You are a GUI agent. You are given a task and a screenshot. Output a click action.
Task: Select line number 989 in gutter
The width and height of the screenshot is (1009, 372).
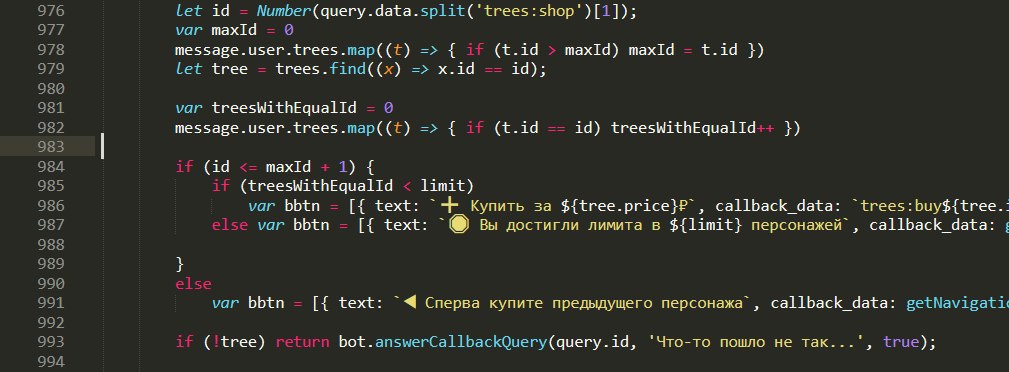click(x=51, y=264)
